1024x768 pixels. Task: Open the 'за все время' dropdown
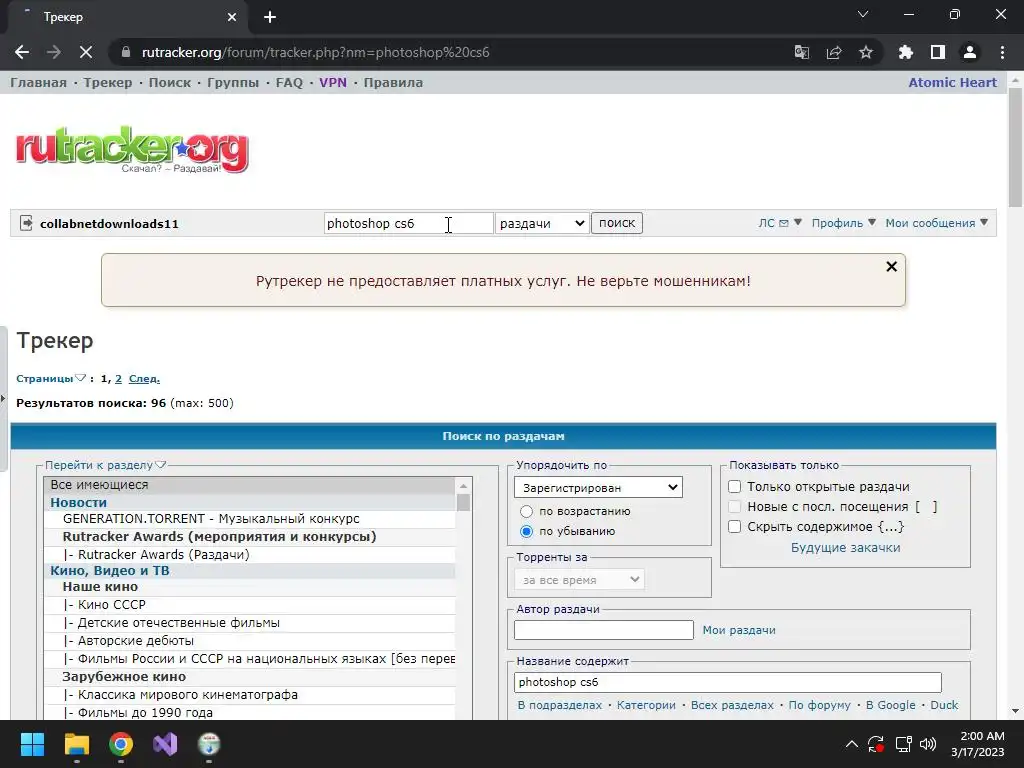579,579
